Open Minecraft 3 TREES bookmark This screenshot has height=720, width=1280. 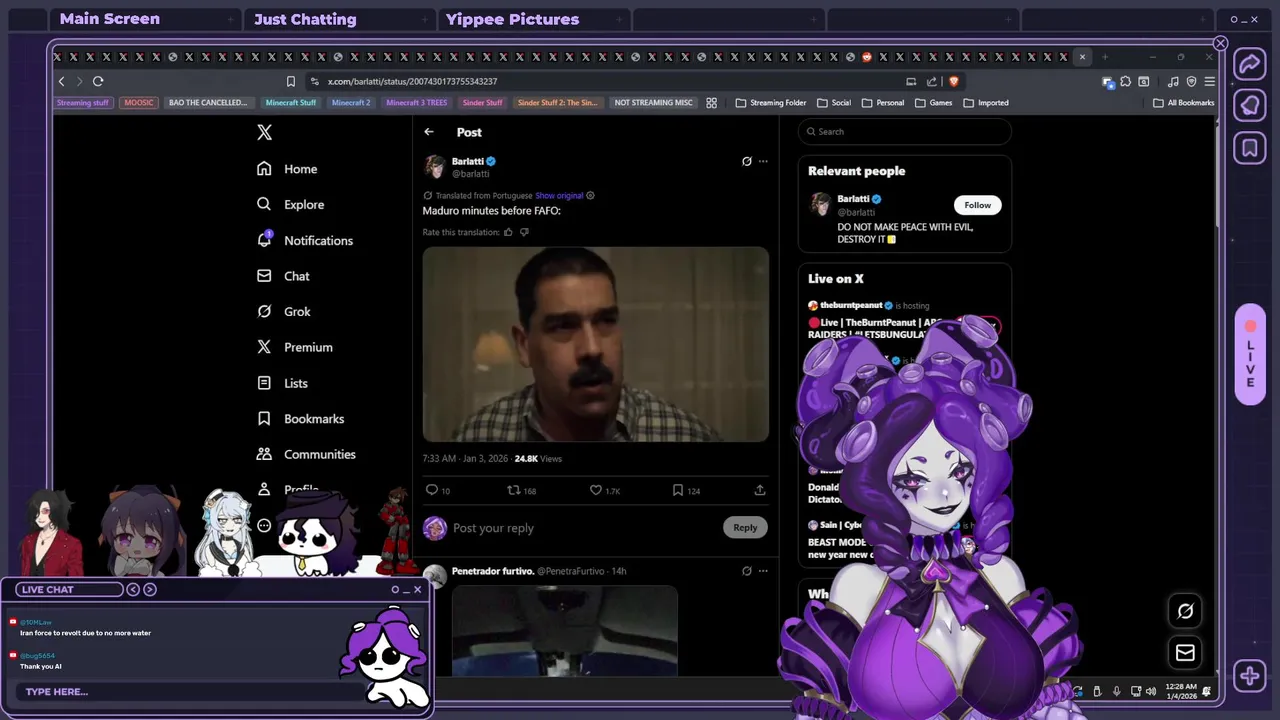(x=417, y=102)
